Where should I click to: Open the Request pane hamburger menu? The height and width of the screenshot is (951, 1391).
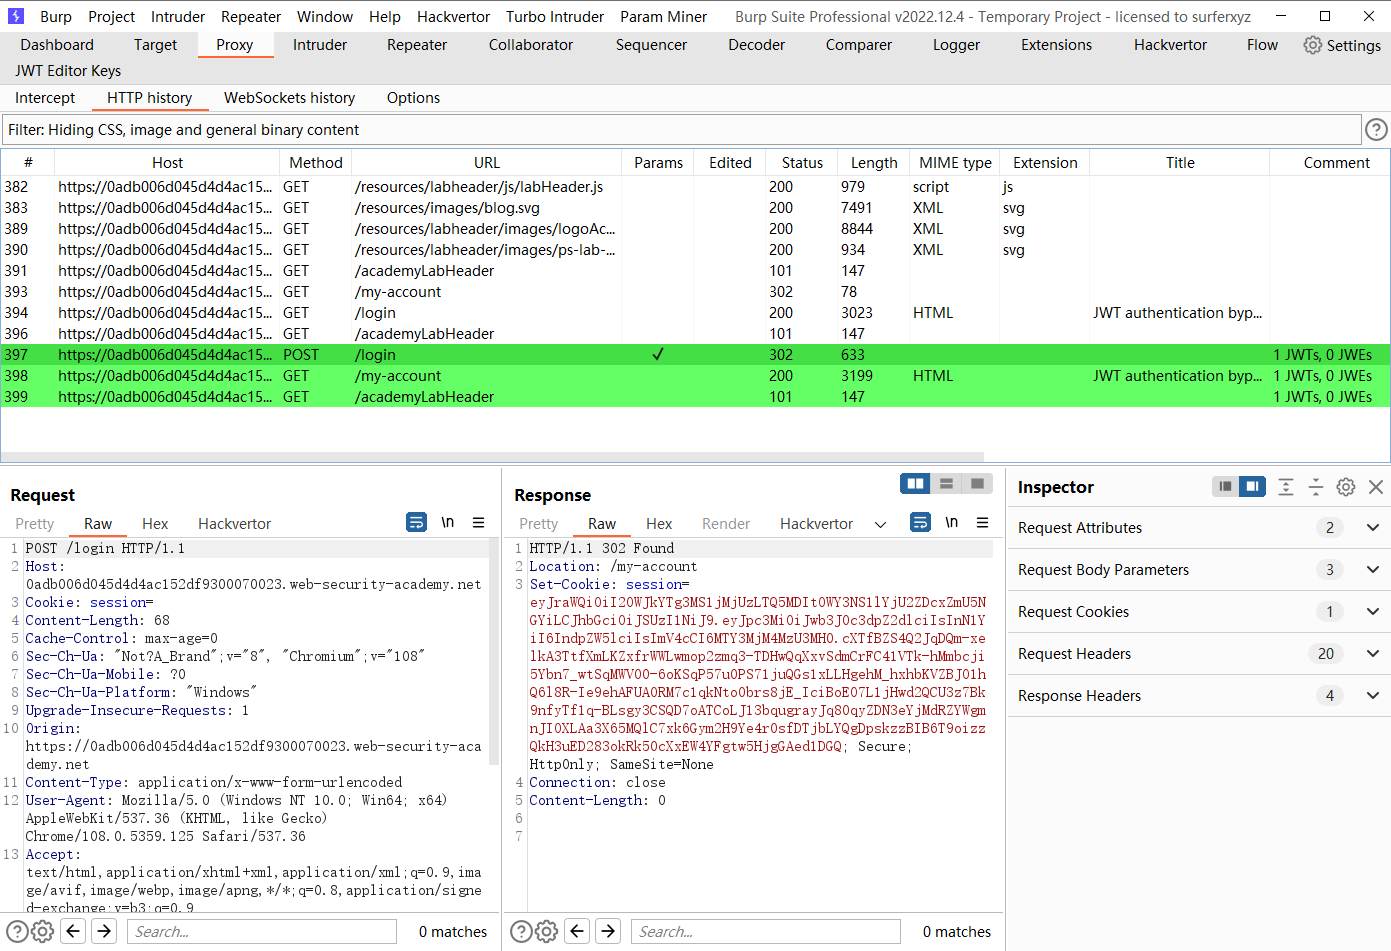[479, 522]
